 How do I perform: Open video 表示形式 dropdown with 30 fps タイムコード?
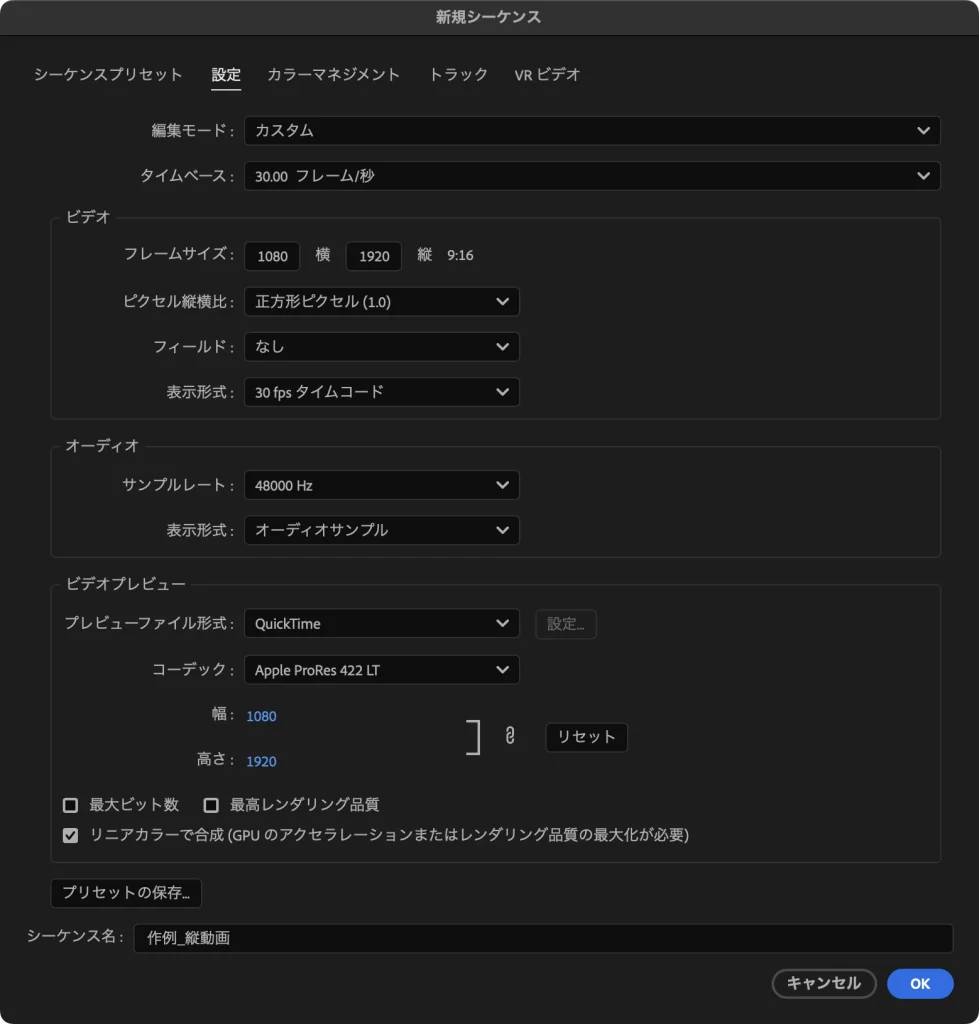pyautogui.click(x=382, y=392)
